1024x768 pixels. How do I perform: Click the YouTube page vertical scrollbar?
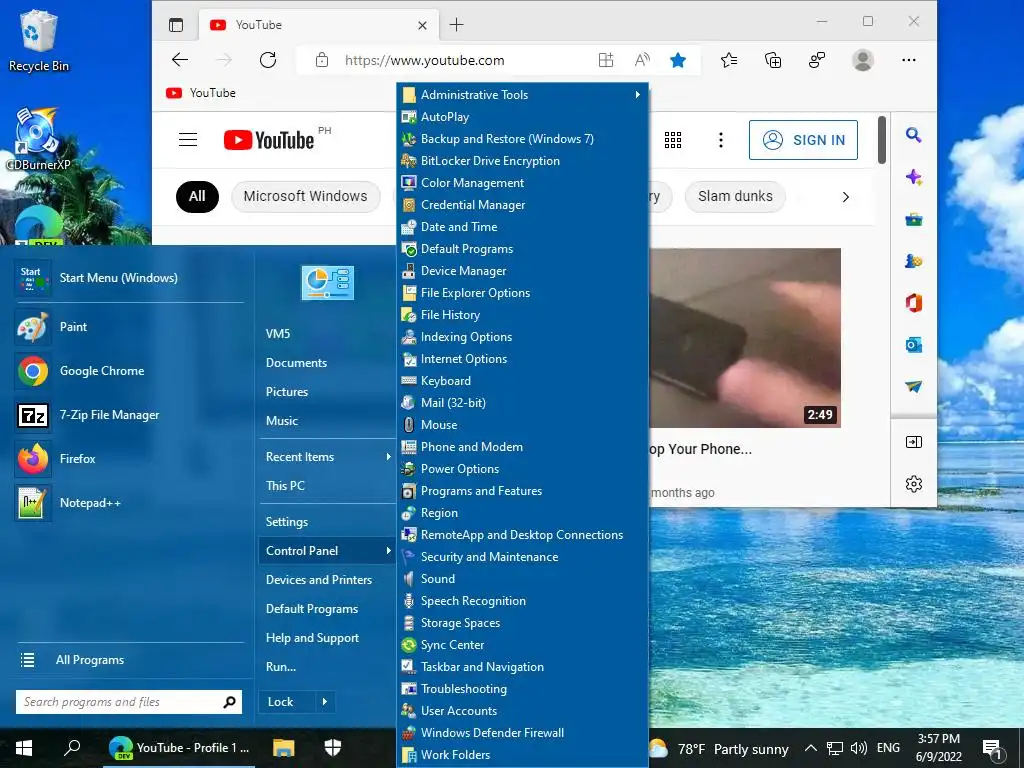(881, 140)
